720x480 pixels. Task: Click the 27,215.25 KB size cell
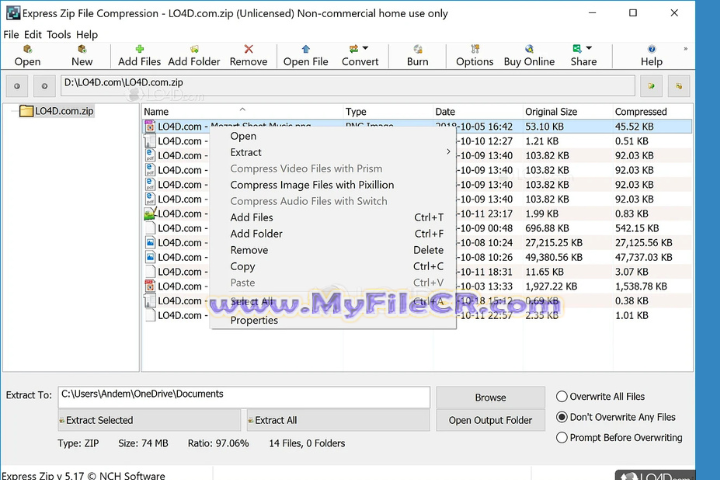(x=554, y=243)
